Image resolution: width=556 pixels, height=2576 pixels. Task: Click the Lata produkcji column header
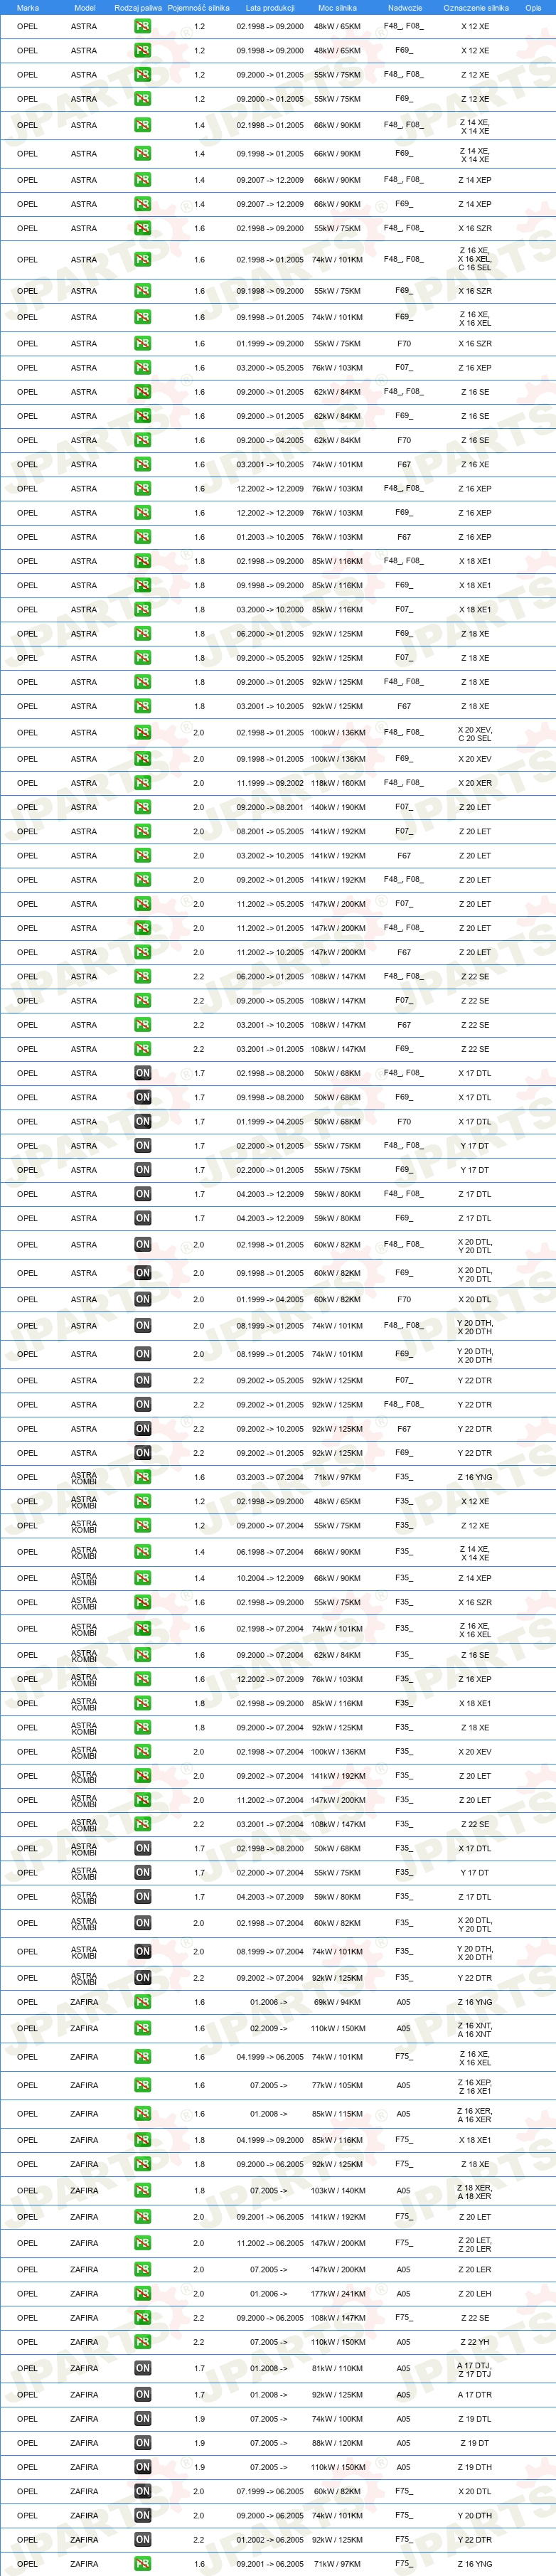click(x=270, y=7)
